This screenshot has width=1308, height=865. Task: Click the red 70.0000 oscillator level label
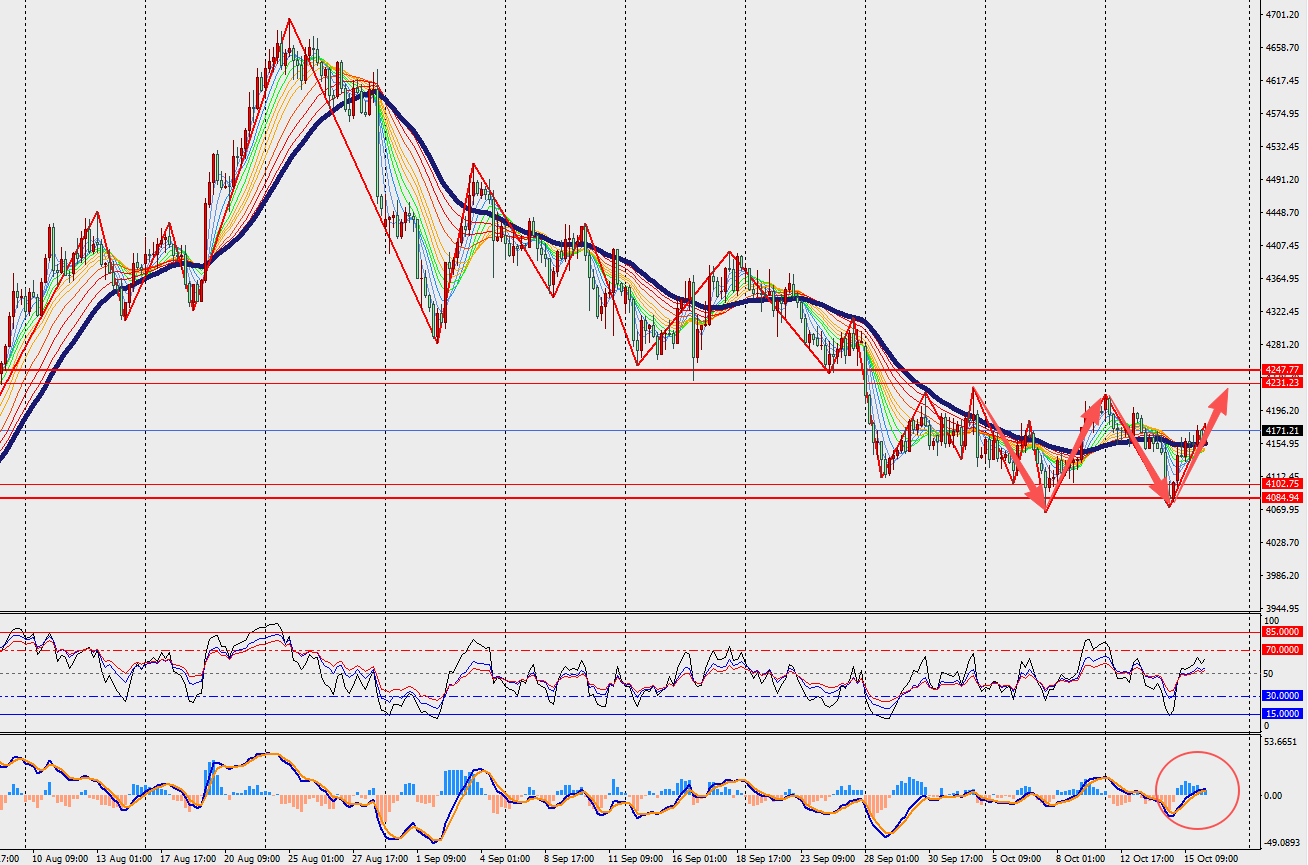[x=1281, y=650]
